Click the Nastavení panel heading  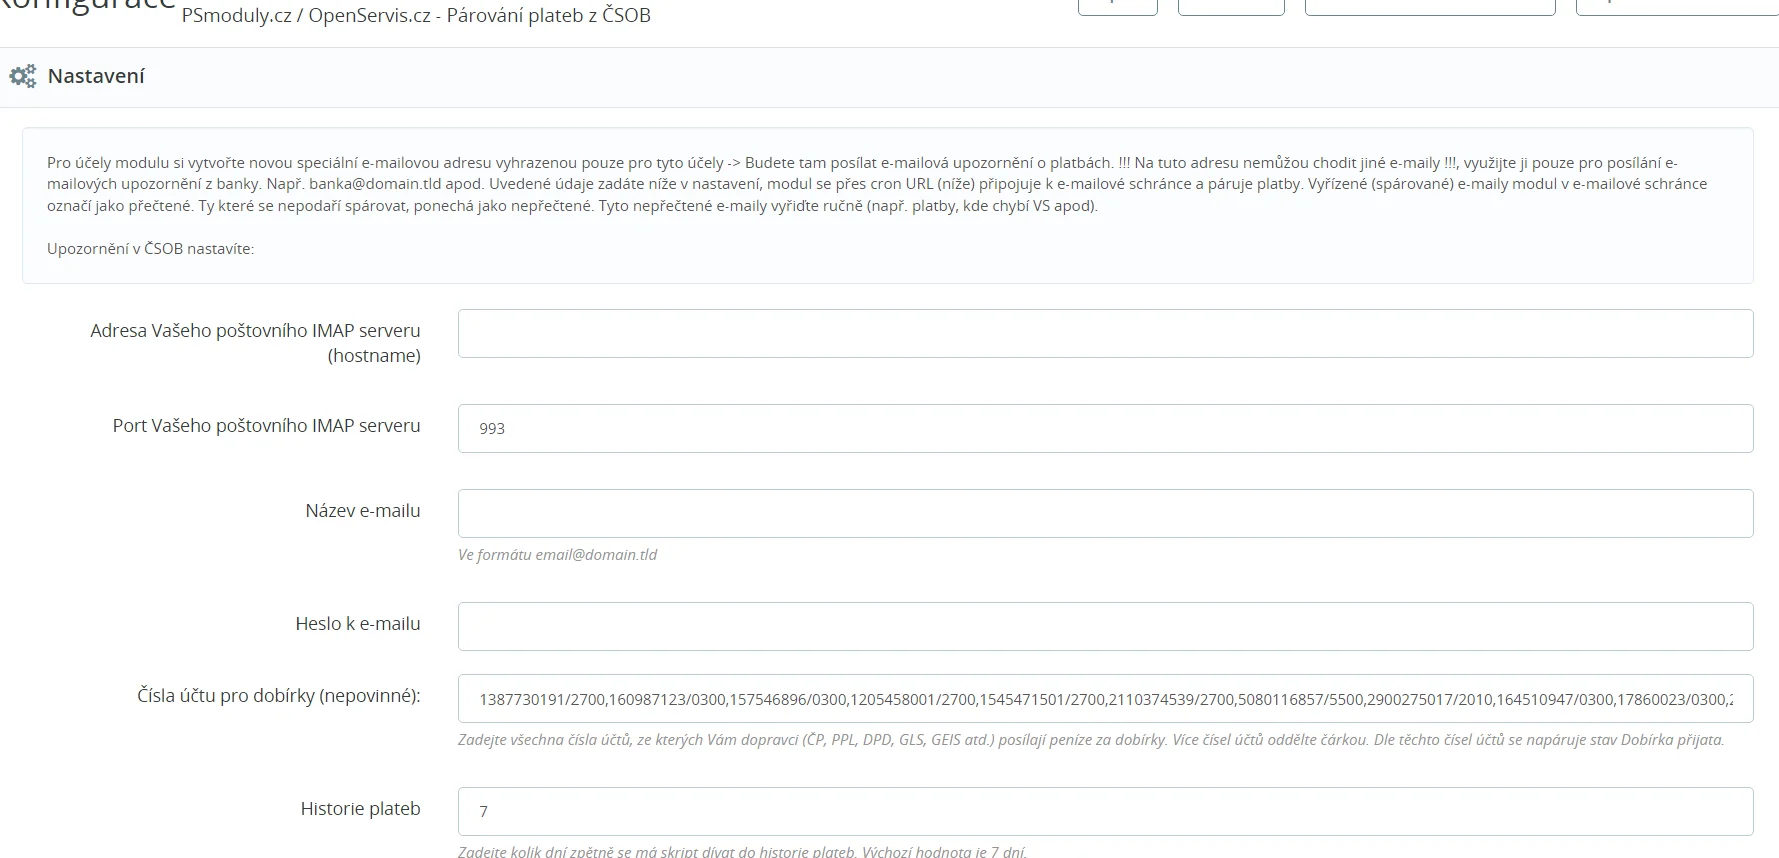(96, 76)
